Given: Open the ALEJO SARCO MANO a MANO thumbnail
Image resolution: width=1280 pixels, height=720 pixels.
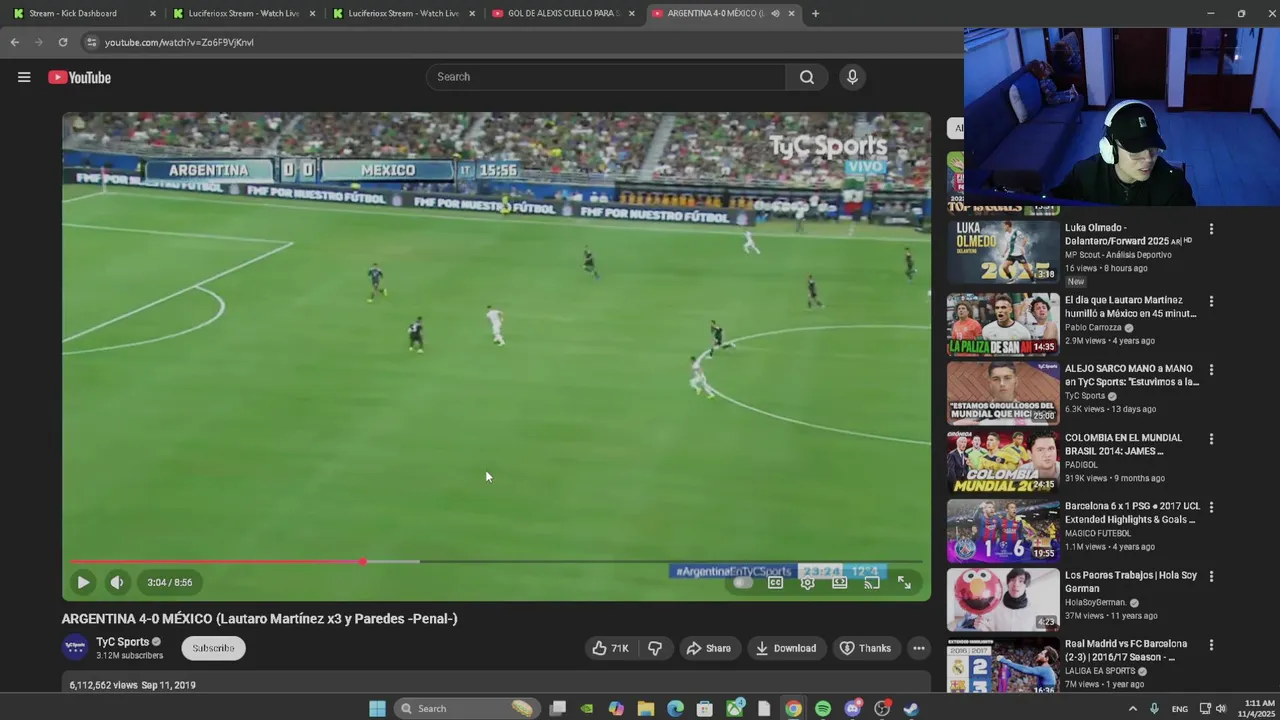Looking at the screenshot, I should pyautogui.click(x=1003, y=393).
